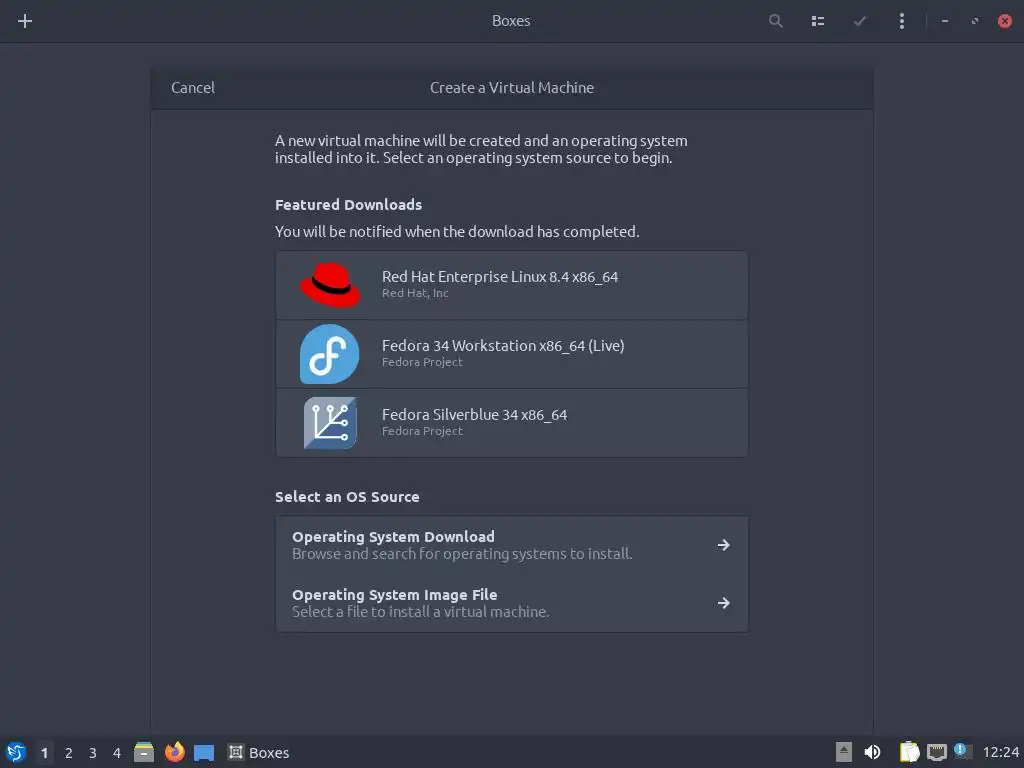Image resolution: width=1024 pixels, height=768 pixels.
Task: Open Operating System Download option
Action: pos(511,545)
